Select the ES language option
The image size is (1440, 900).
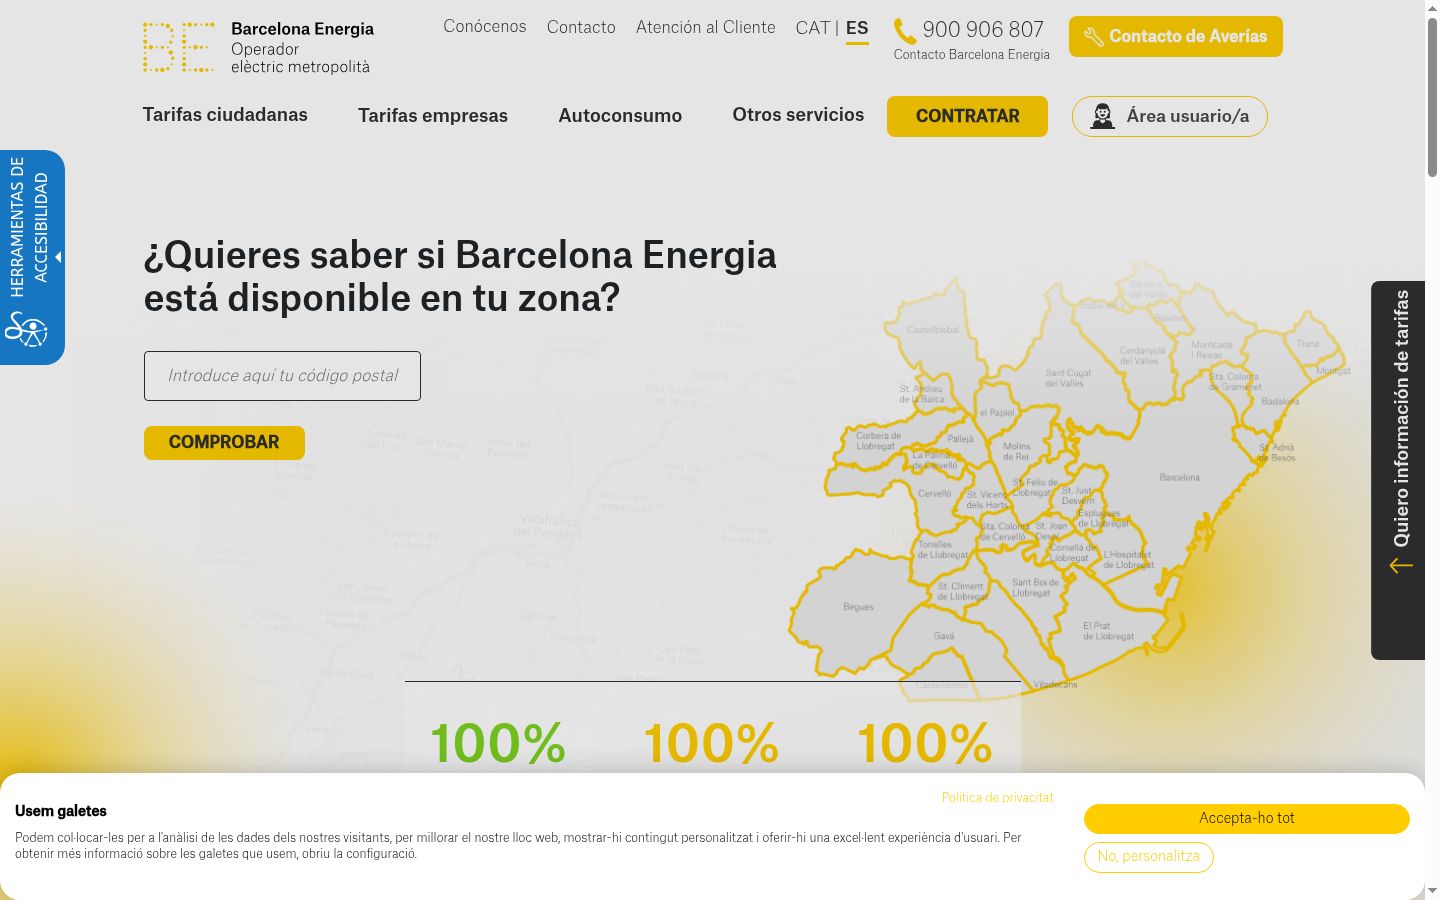857,28
